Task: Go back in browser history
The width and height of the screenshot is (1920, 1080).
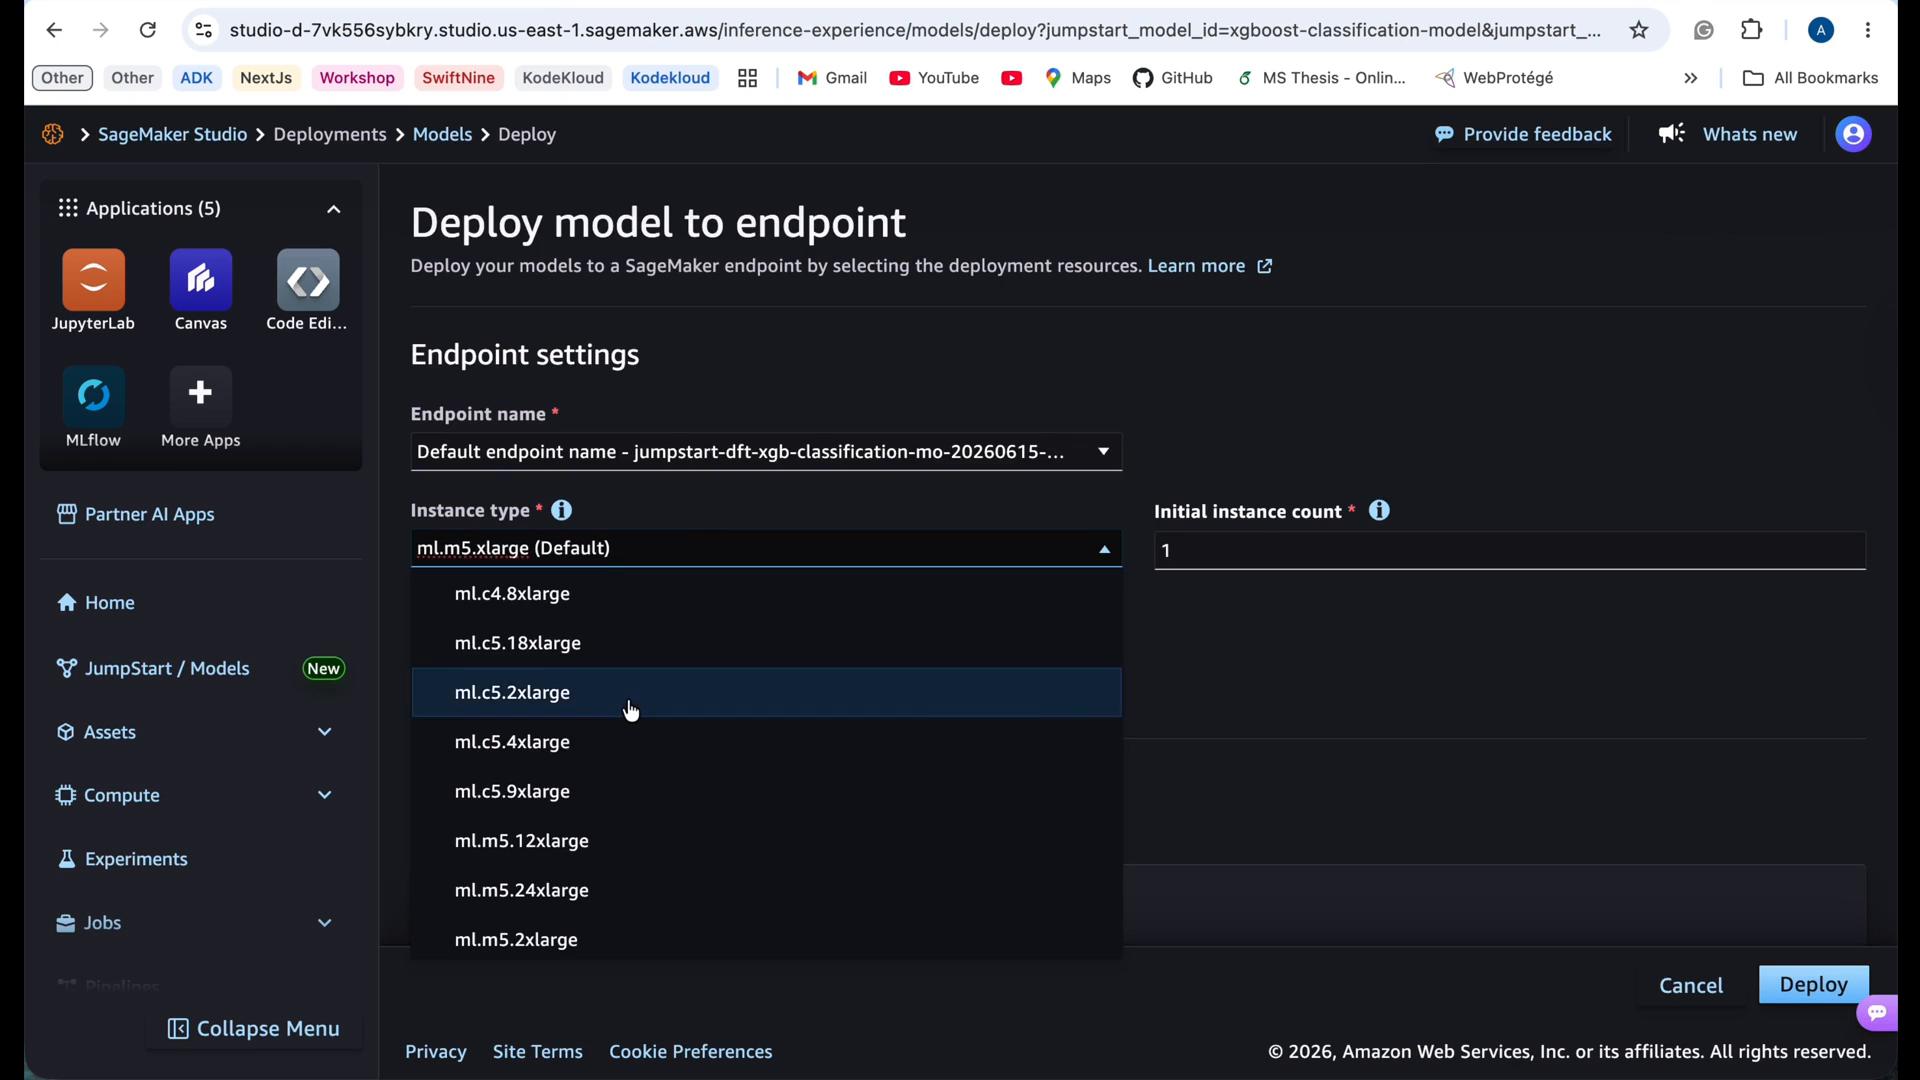Action: [x=54, y=30]
